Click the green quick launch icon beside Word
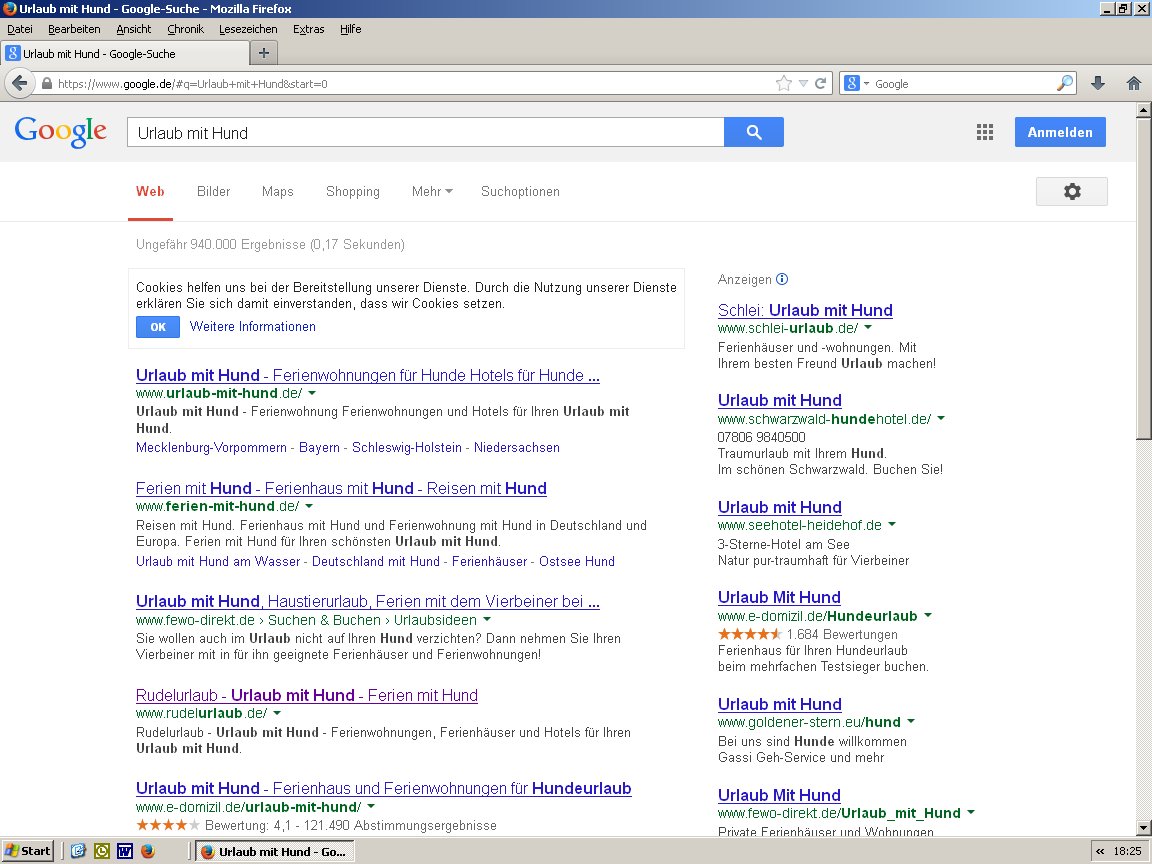1152x864 pixels. (x=102, y=851)
